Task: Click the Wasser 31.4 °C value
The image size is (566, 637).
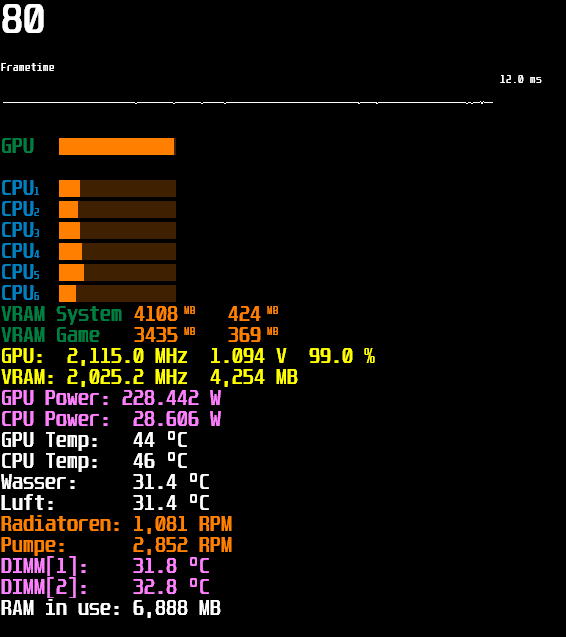Action: point(171,482)
